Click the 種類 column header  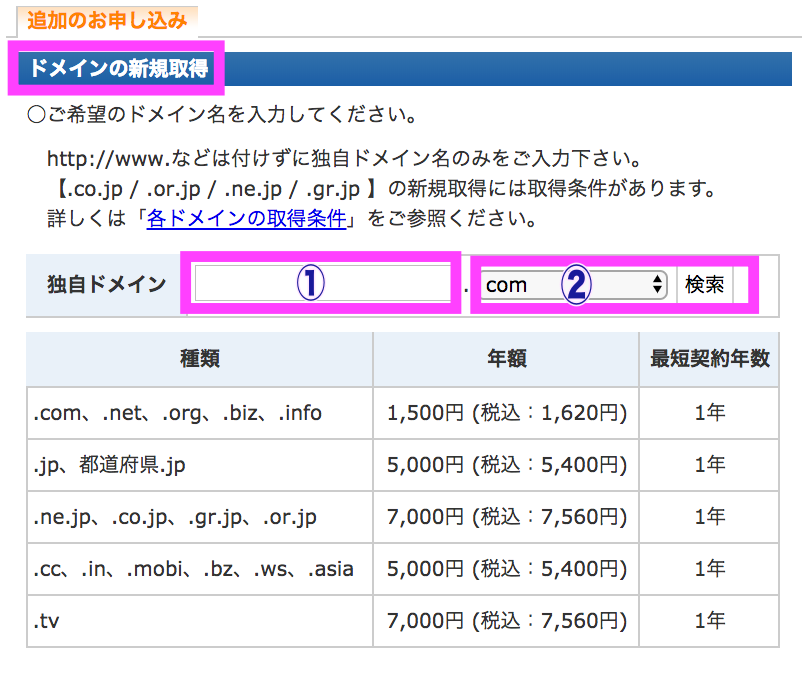pyautogui.click(x=200, y=359)
